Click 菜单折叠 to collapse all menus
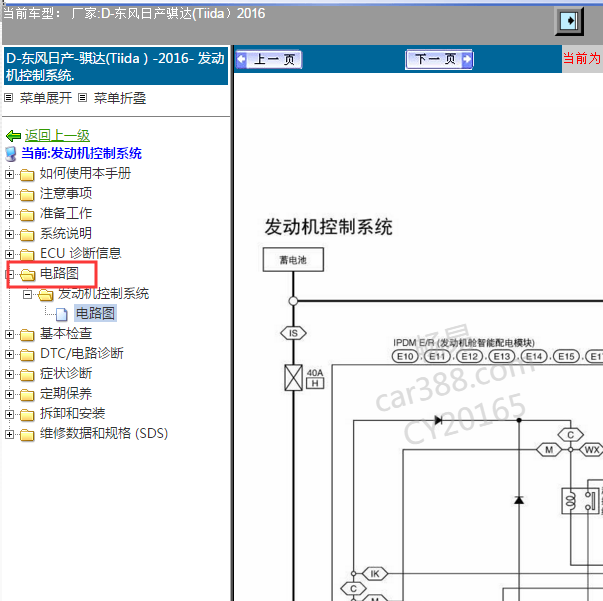The image size is (603, 601). pos(120,98)
